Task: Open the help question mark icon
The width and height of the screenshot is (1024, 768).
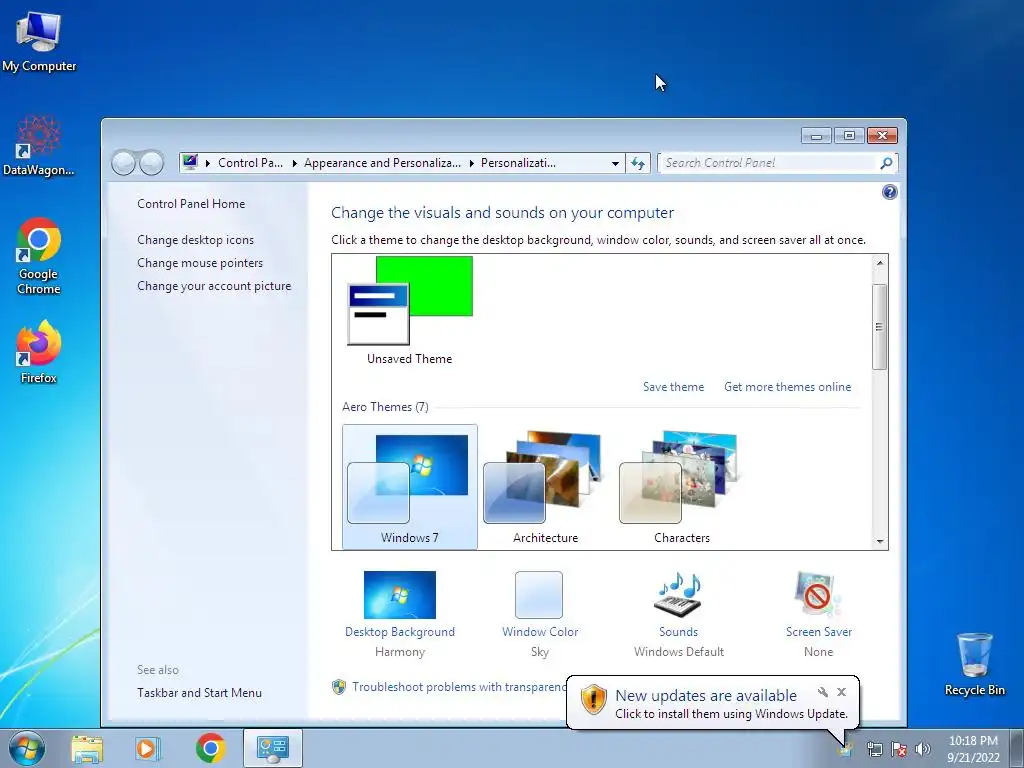Action: click(x=889, y=192)
